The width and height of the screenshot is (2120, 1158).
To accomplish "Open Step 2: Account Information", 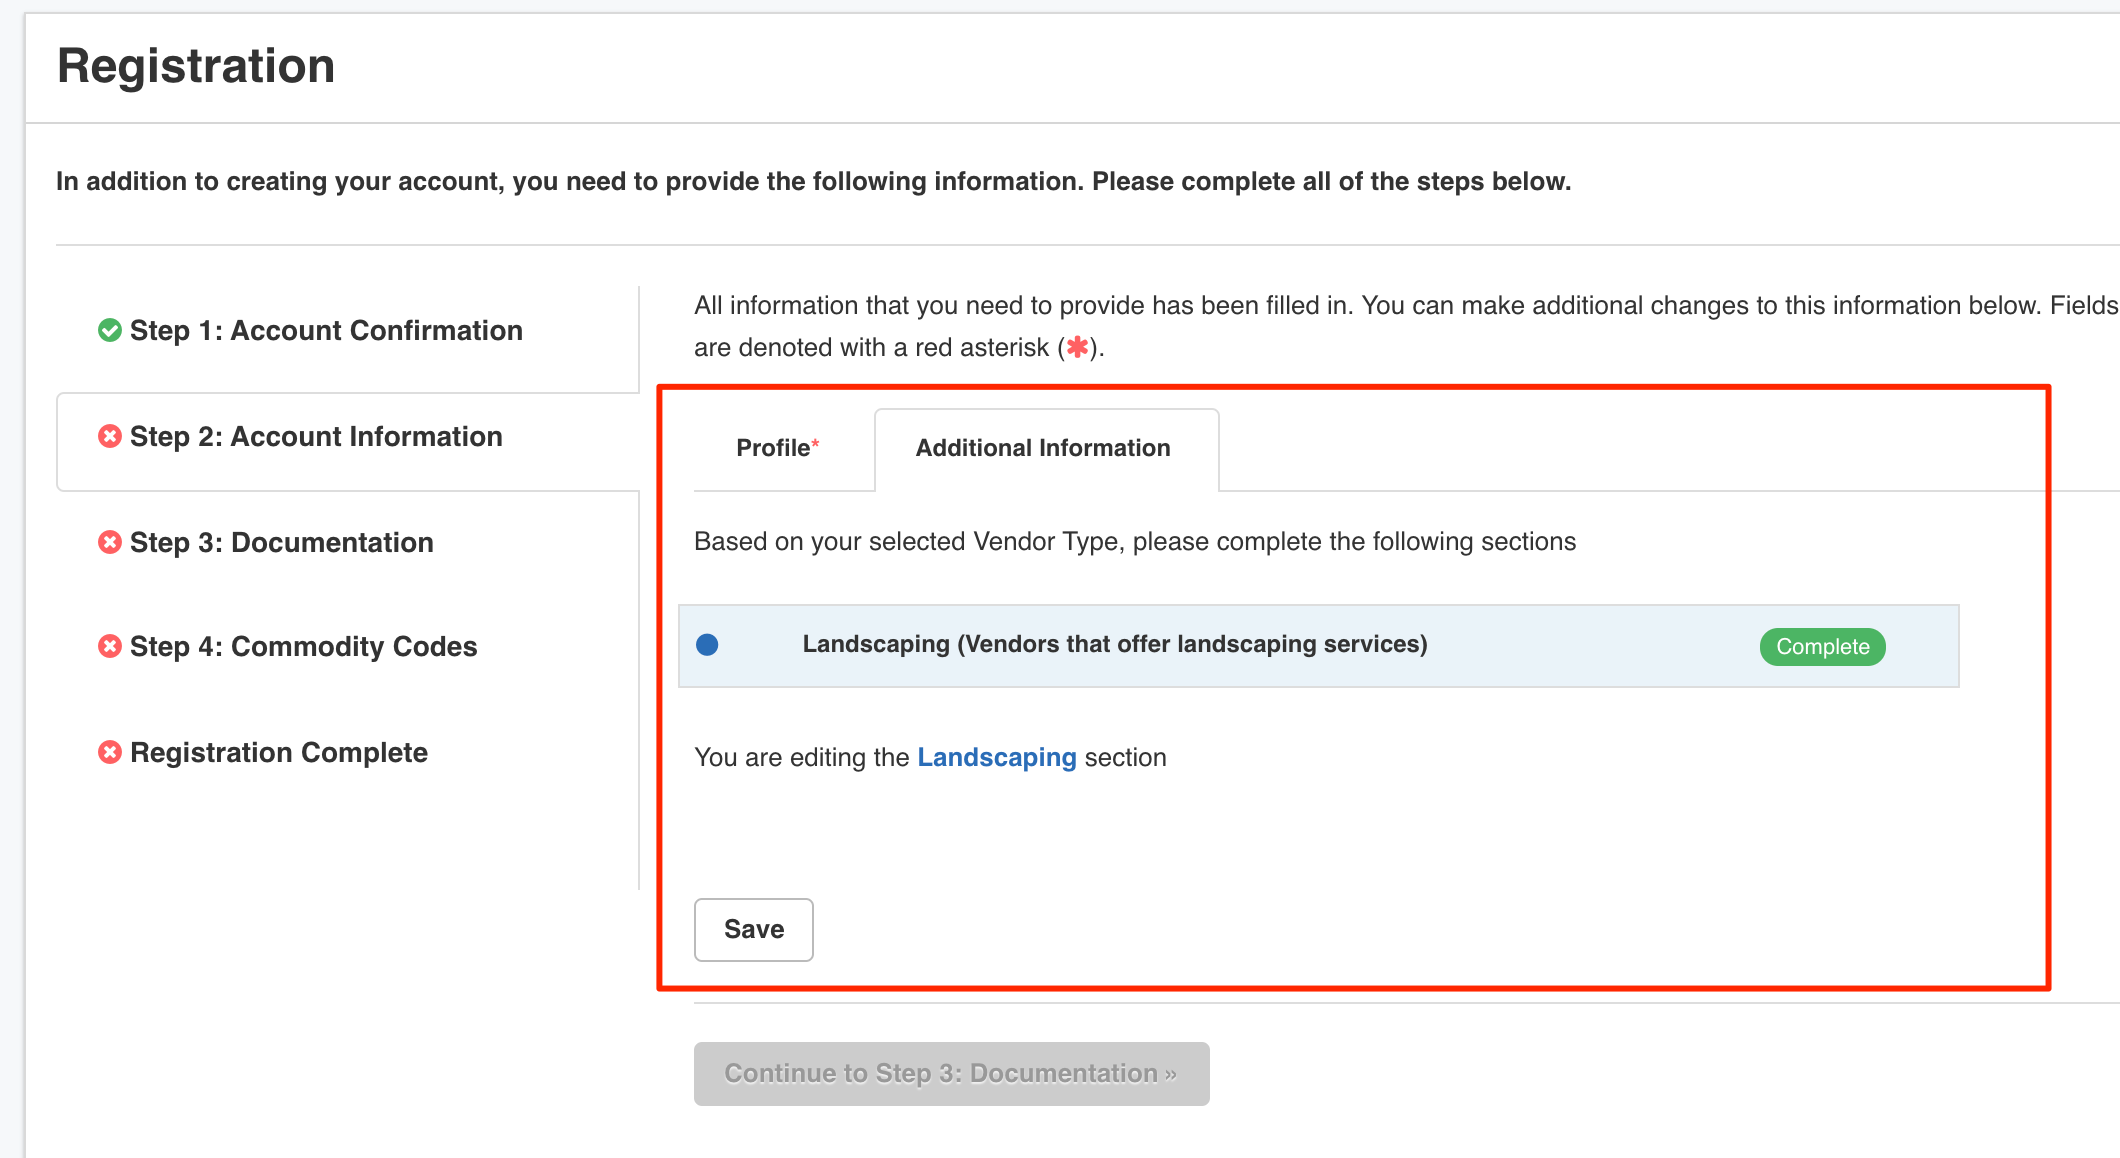I will point(316,436).
